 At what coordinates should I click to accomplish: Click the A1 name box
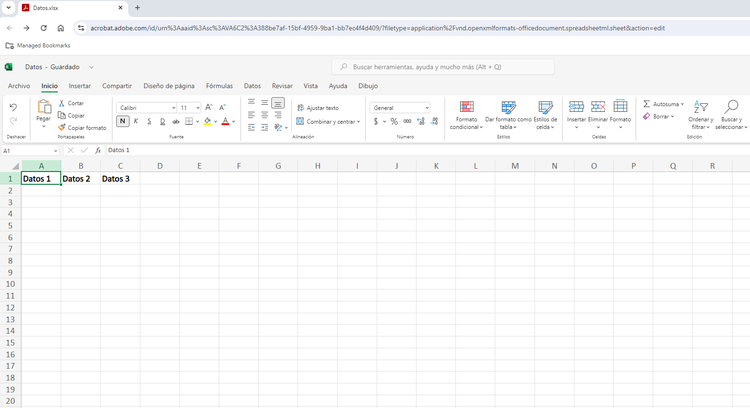click(x=30, y=151)
